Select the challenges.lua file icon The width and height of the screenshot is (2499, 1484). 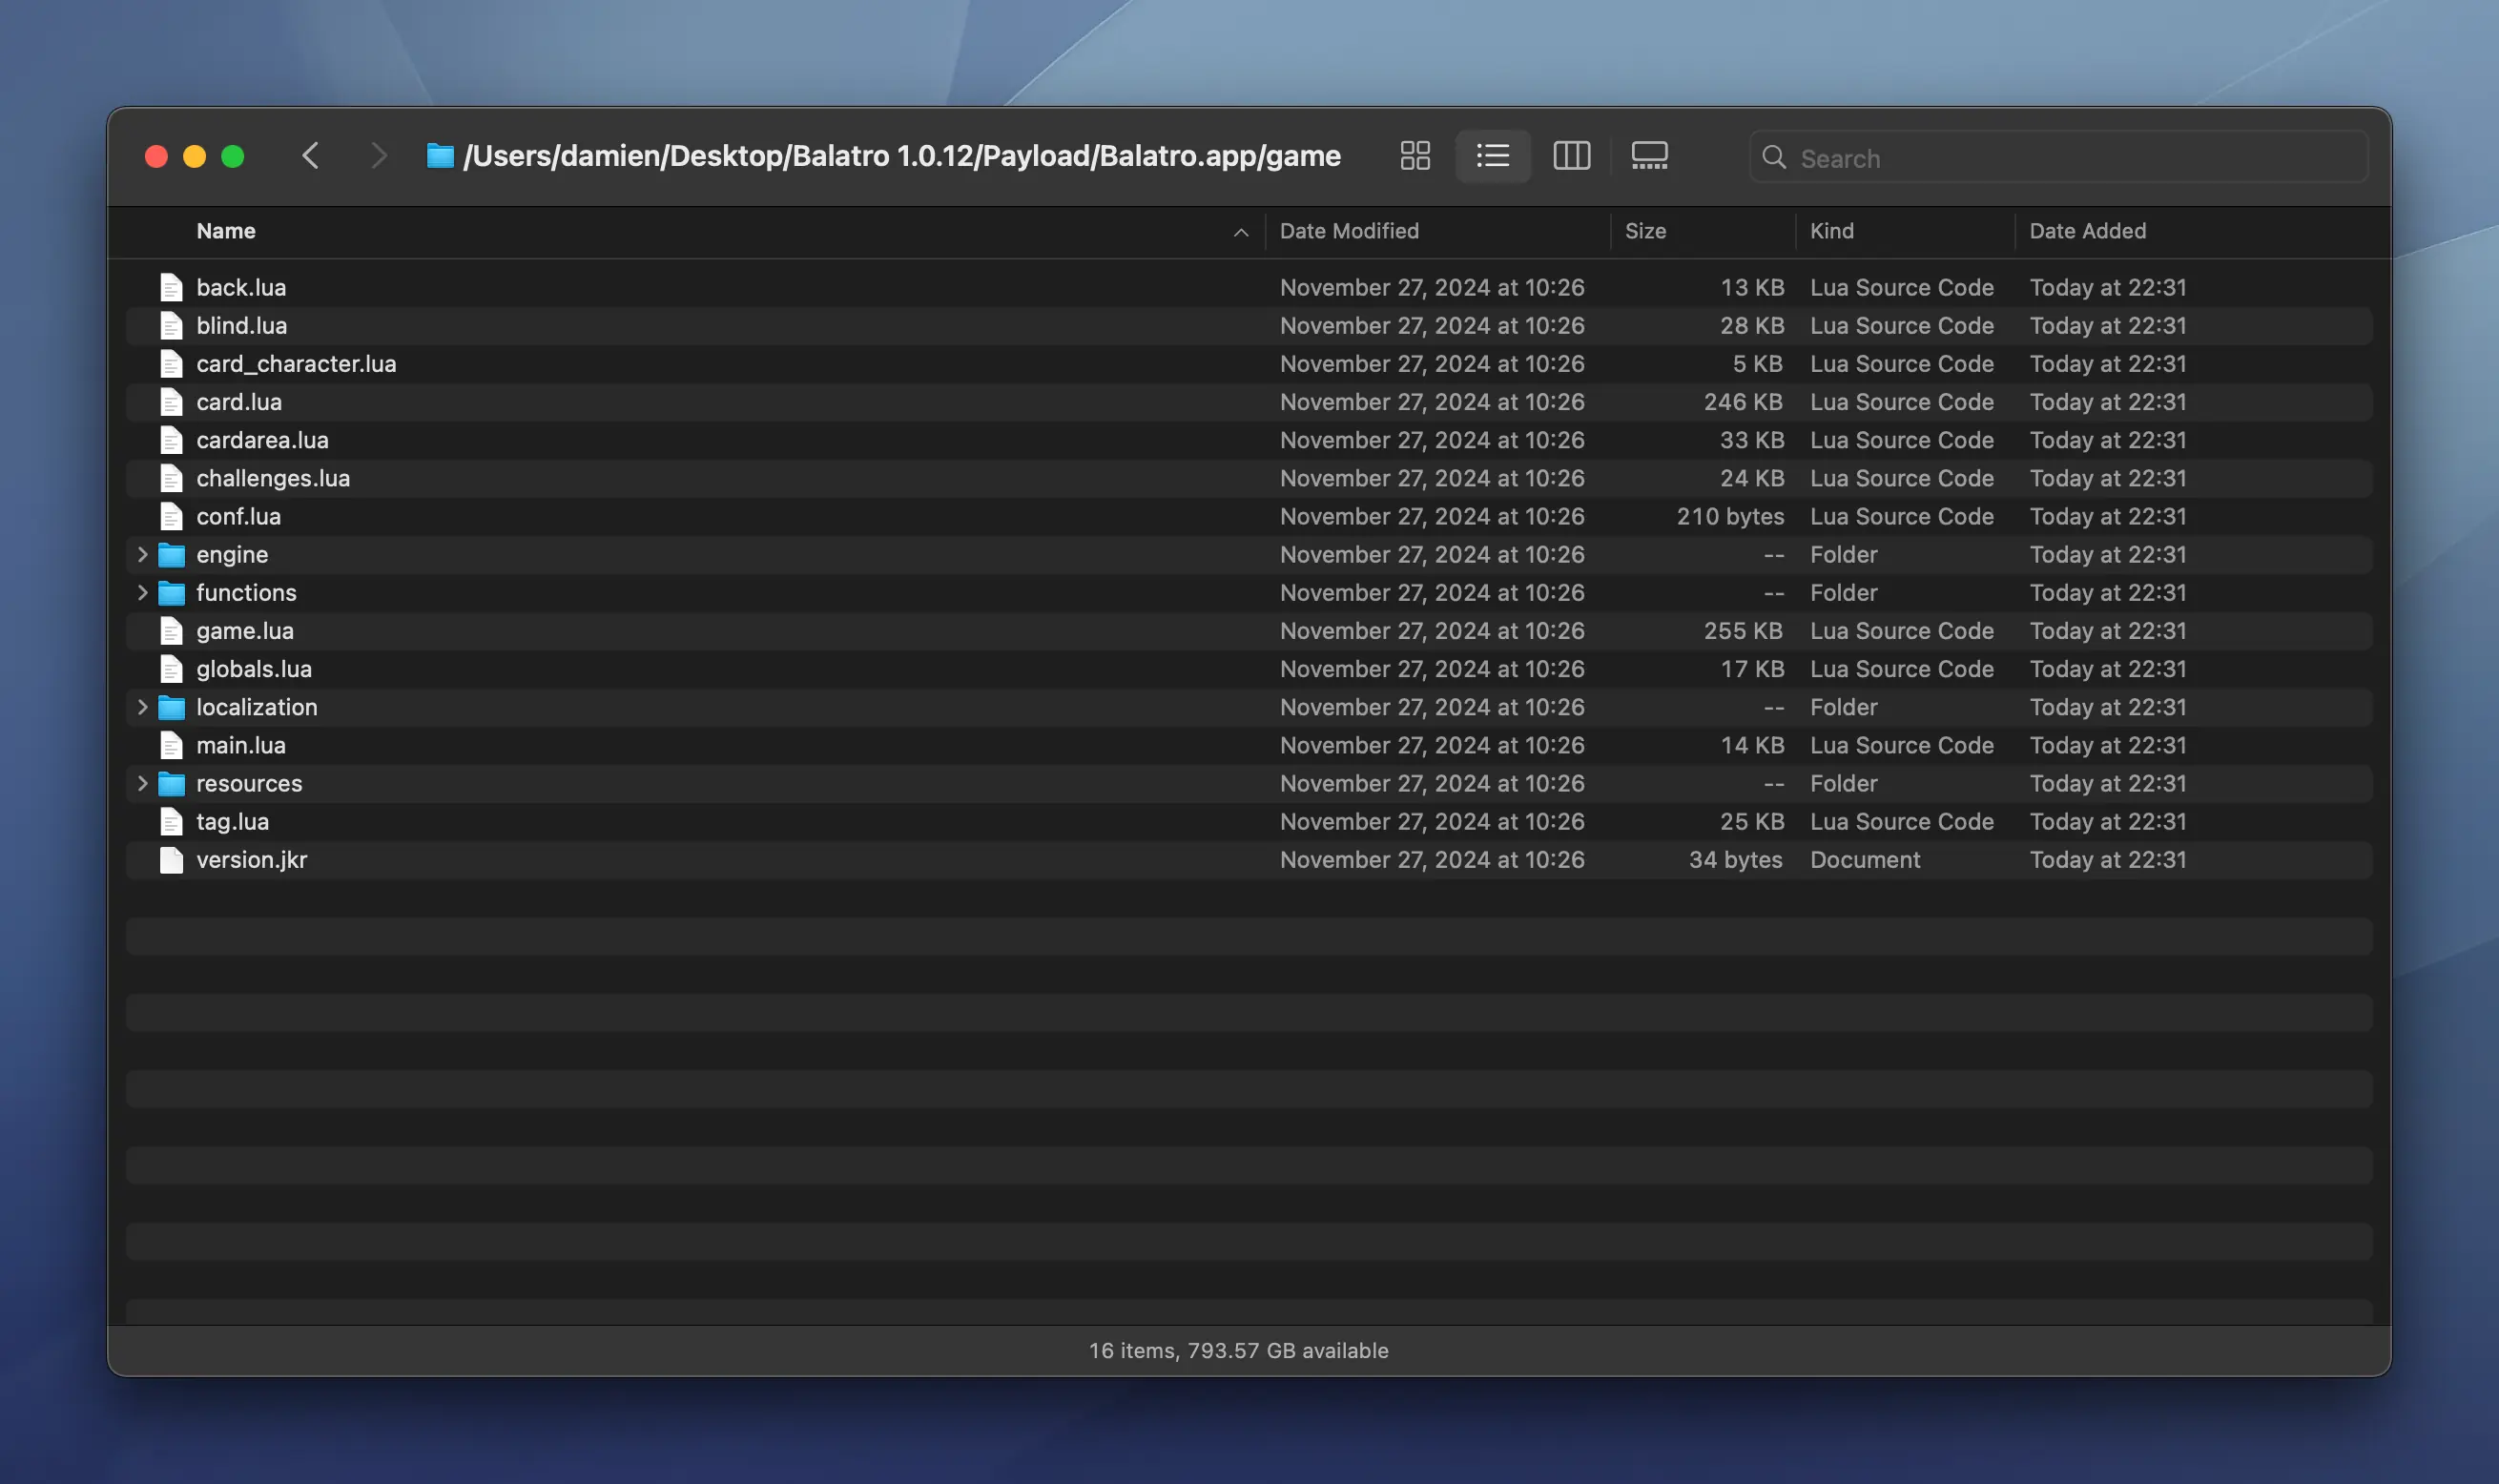tap(171, 478)
